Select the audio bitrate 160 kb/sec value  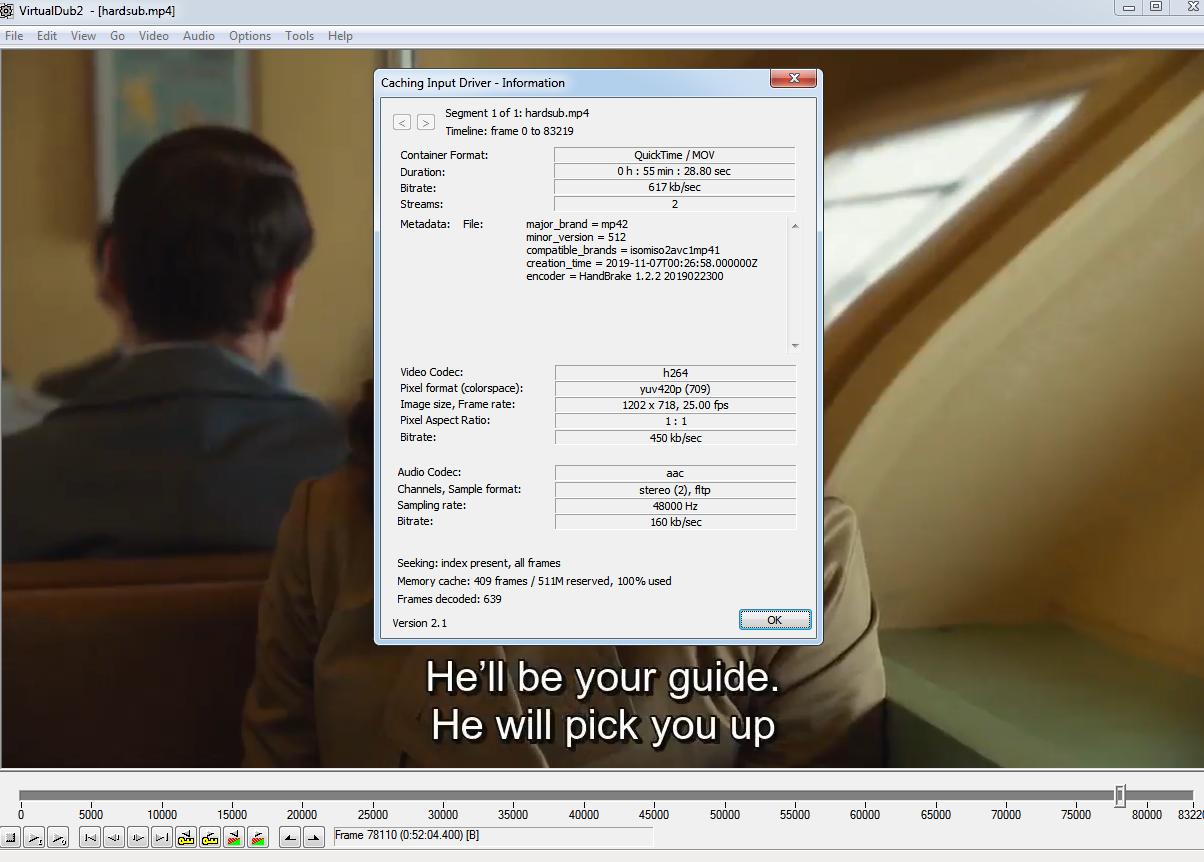click(x=675, y=522)
